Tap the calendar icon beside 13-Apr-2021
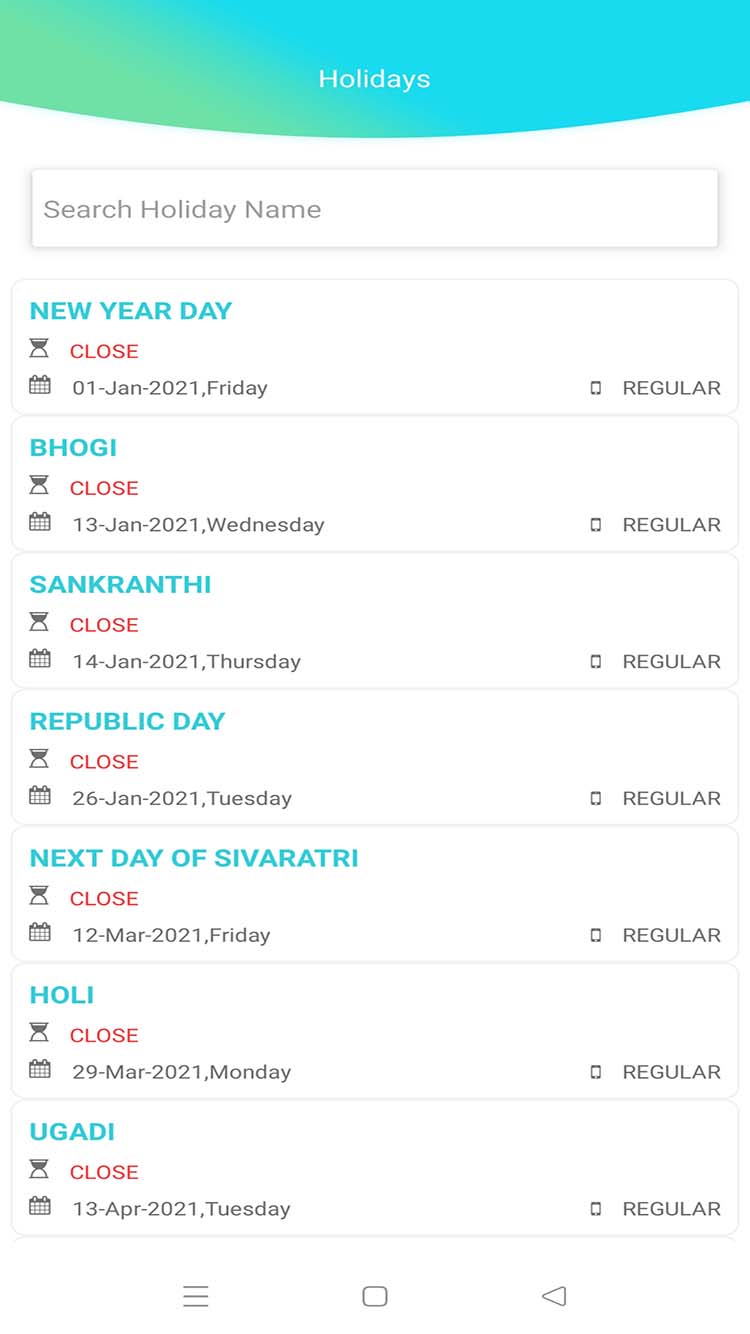 (40, 1206)
